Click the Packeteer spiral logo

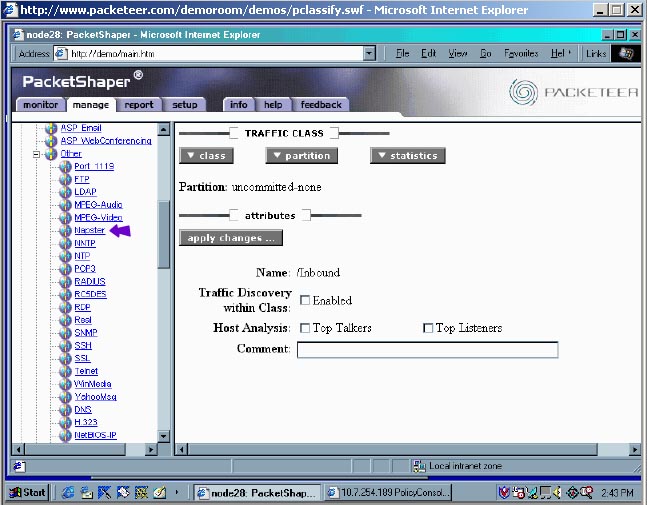click(523, 92)
